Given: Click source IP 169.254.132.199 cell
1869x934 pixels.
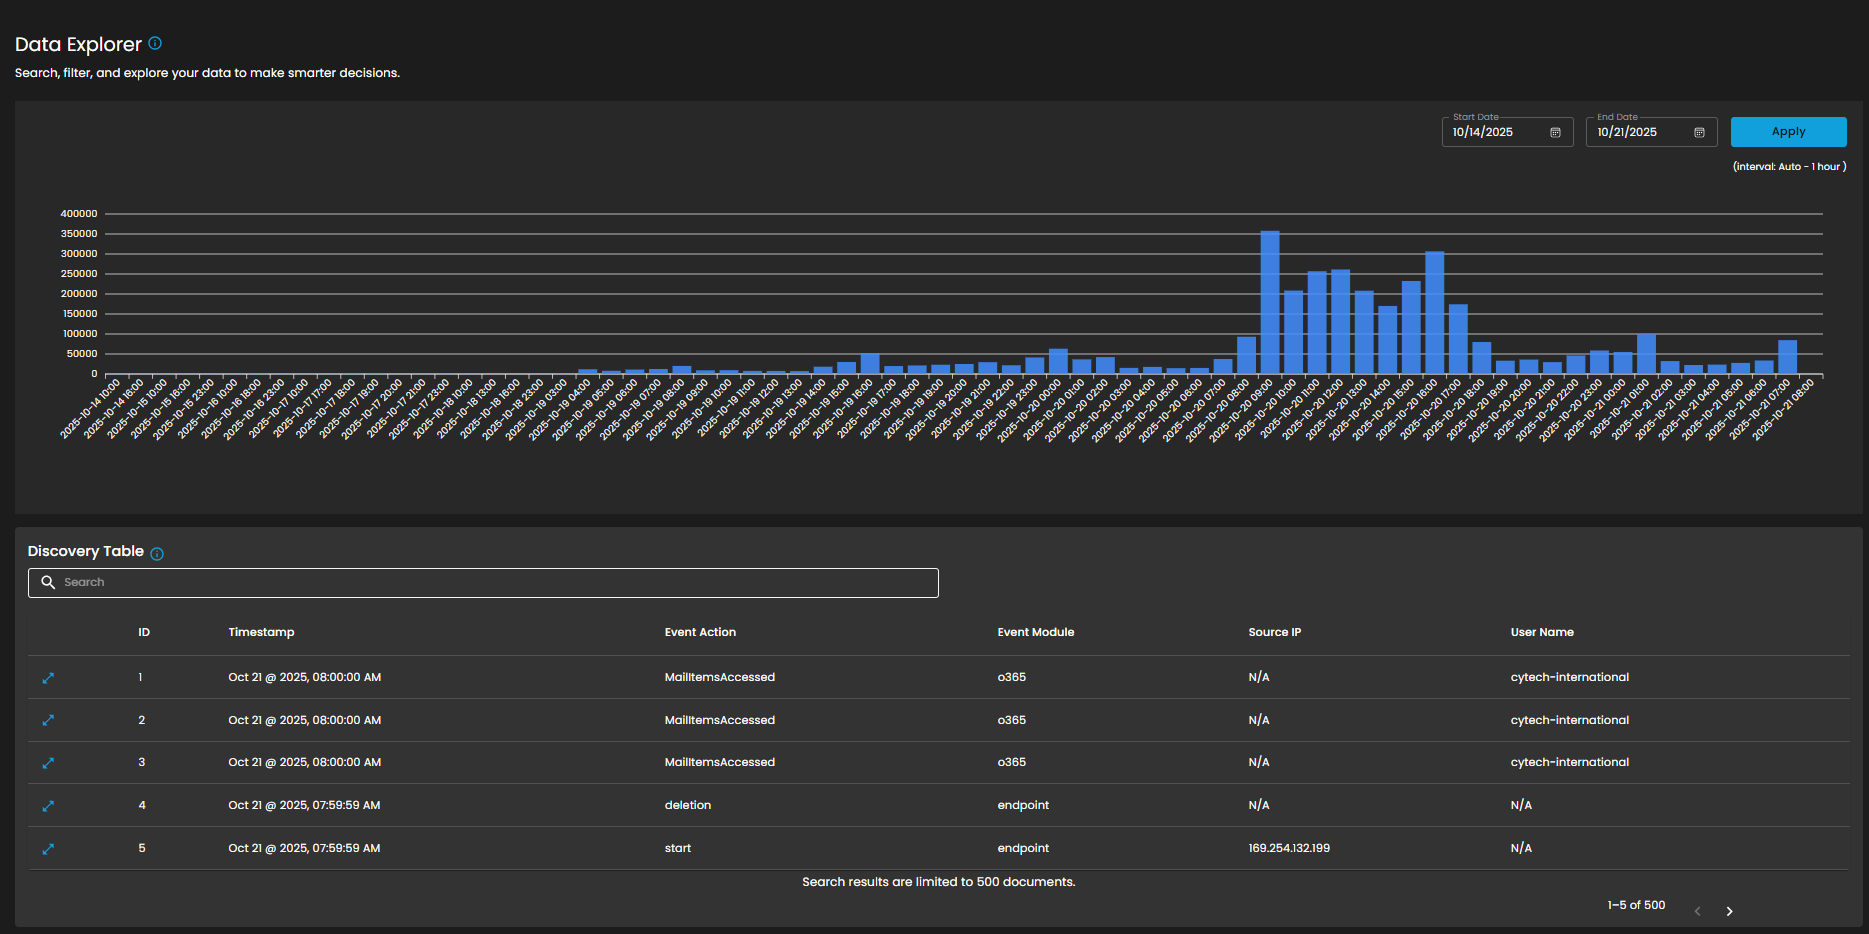Looking at the screenshot, I should click(1289, 848).
